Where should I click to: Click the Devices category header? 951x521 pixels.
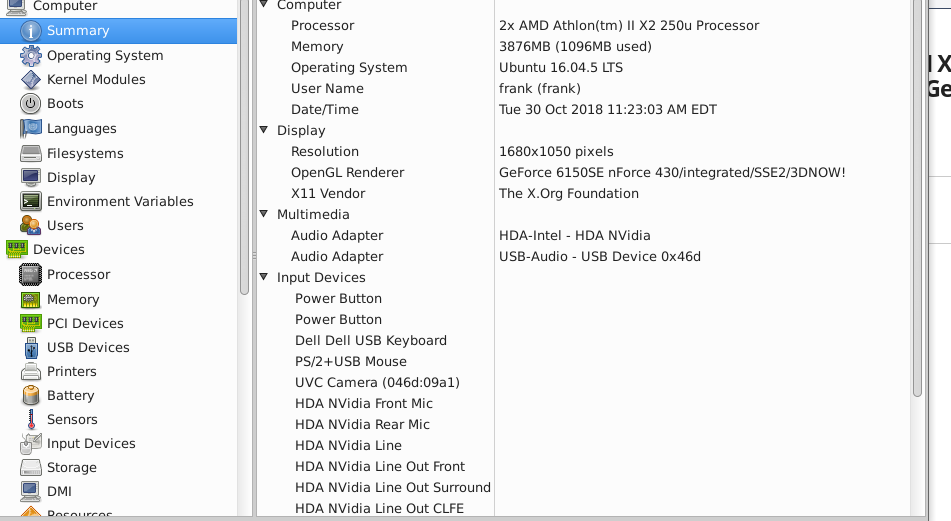pyautogui.click(x=58, y=250)
